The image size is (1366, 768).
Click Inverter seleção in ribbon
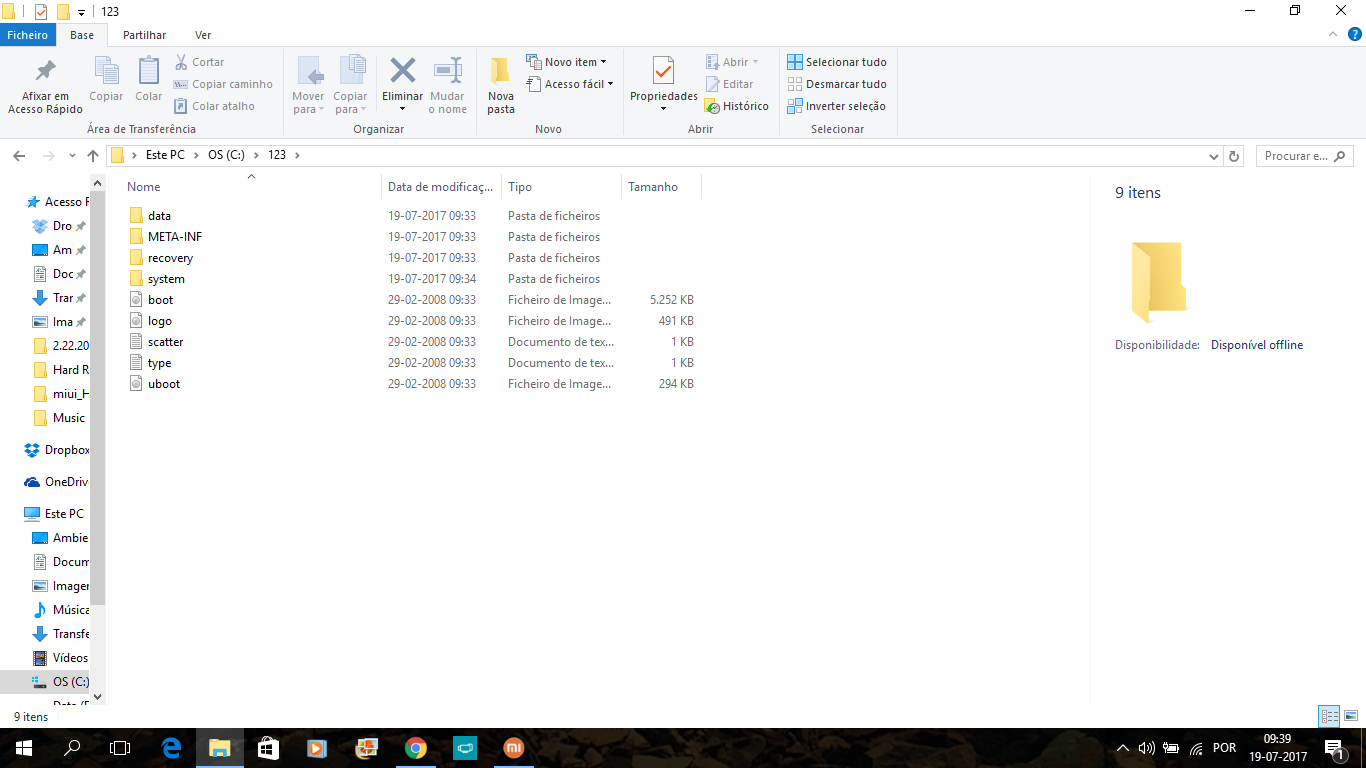pos(837,106)
